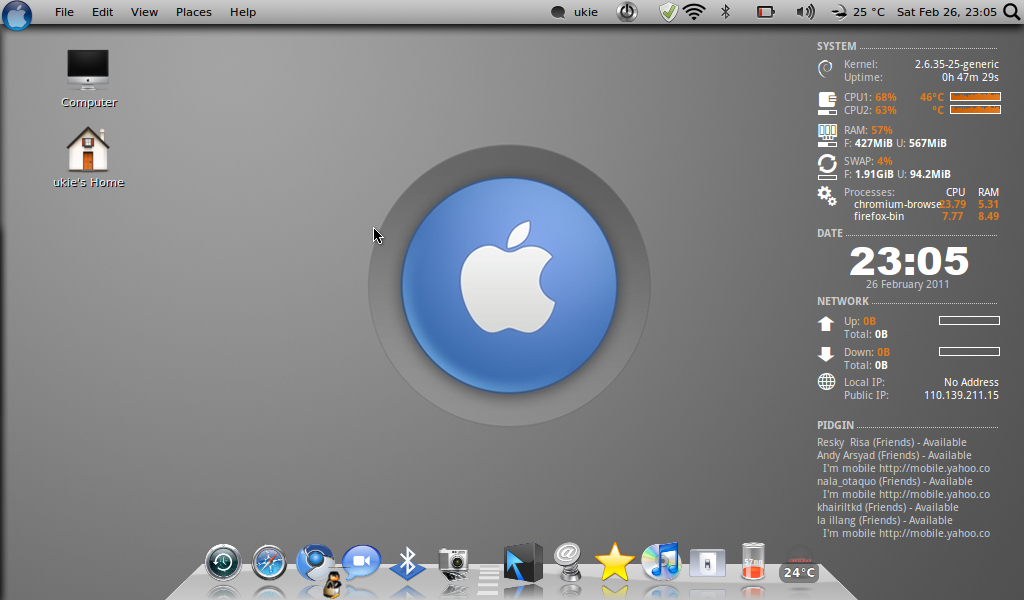Open the black cube cursor dock icon
The height and width of the screenshot is (600, 1024).
coord(523,562)
